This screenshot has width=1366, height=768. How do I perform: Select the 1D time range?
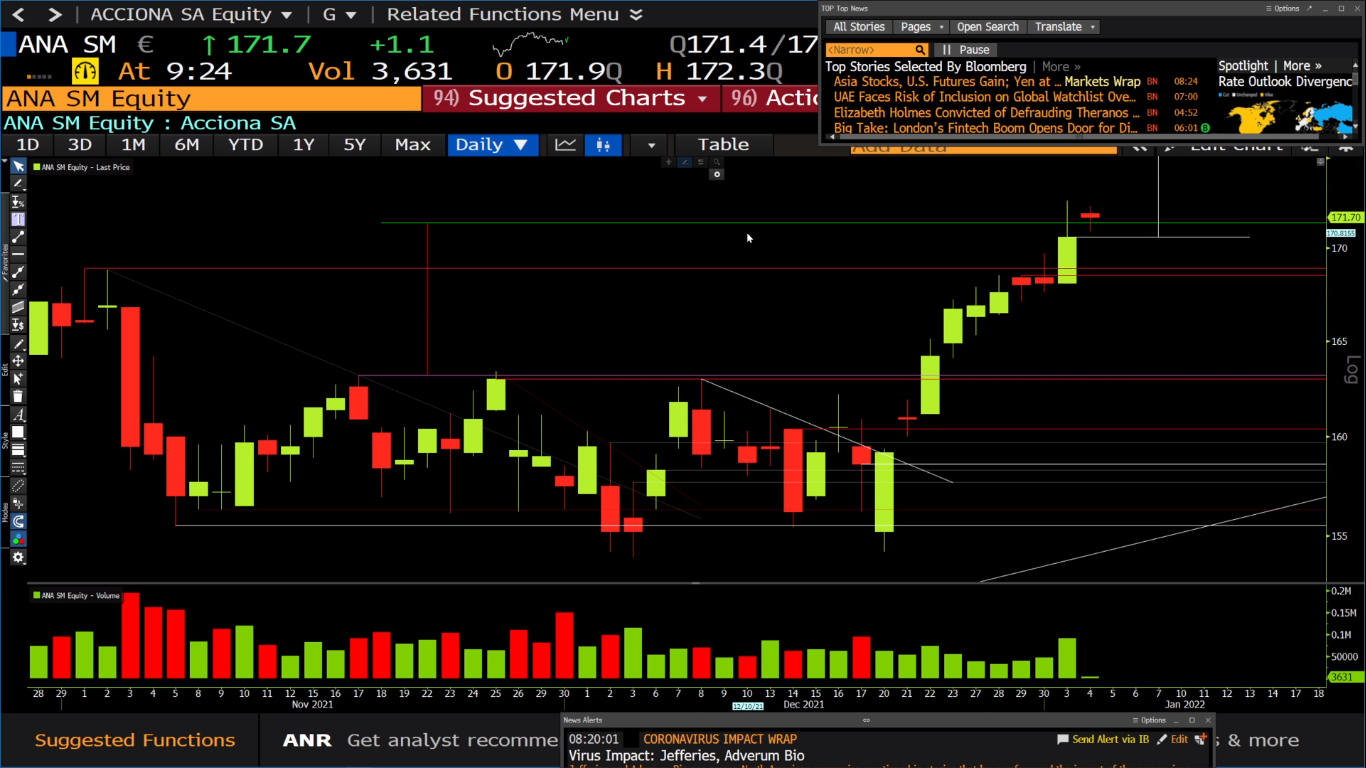[27, 145]
